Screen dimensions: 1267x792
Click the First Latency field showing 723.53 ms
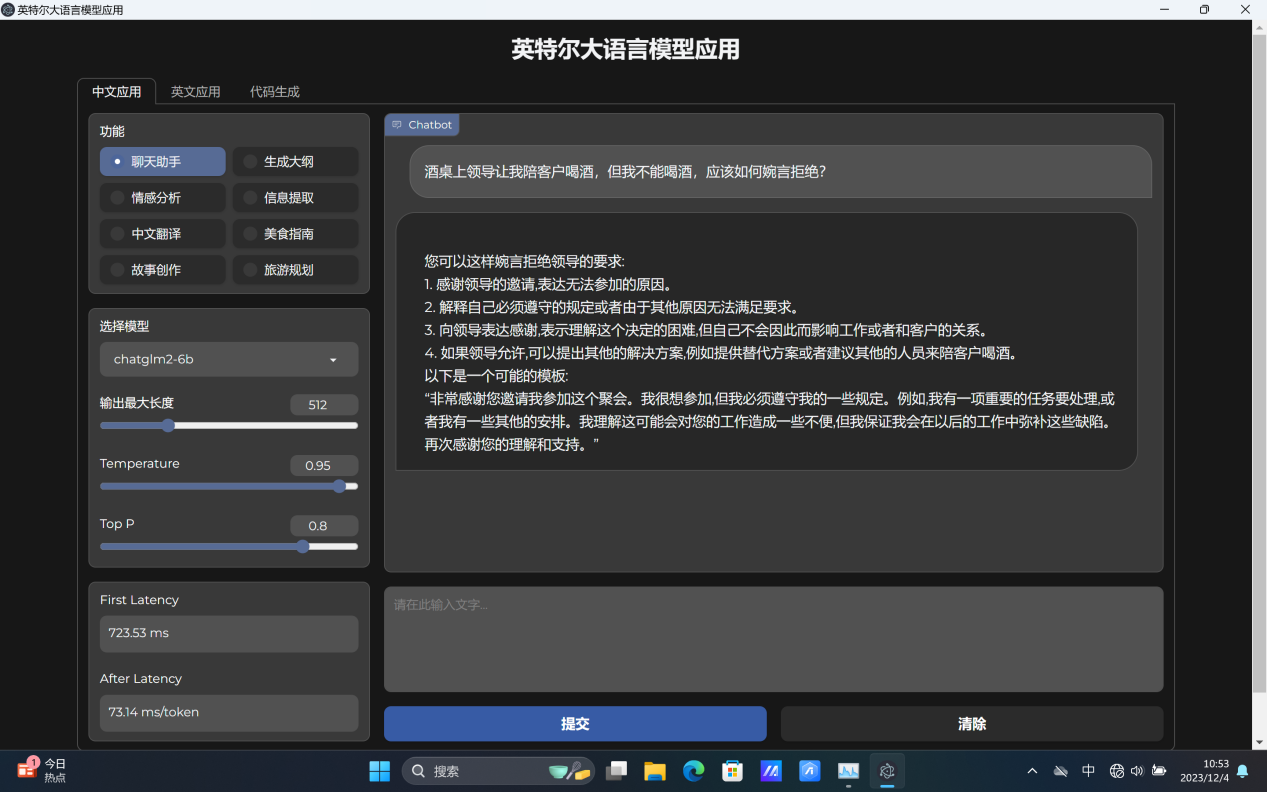229,634
